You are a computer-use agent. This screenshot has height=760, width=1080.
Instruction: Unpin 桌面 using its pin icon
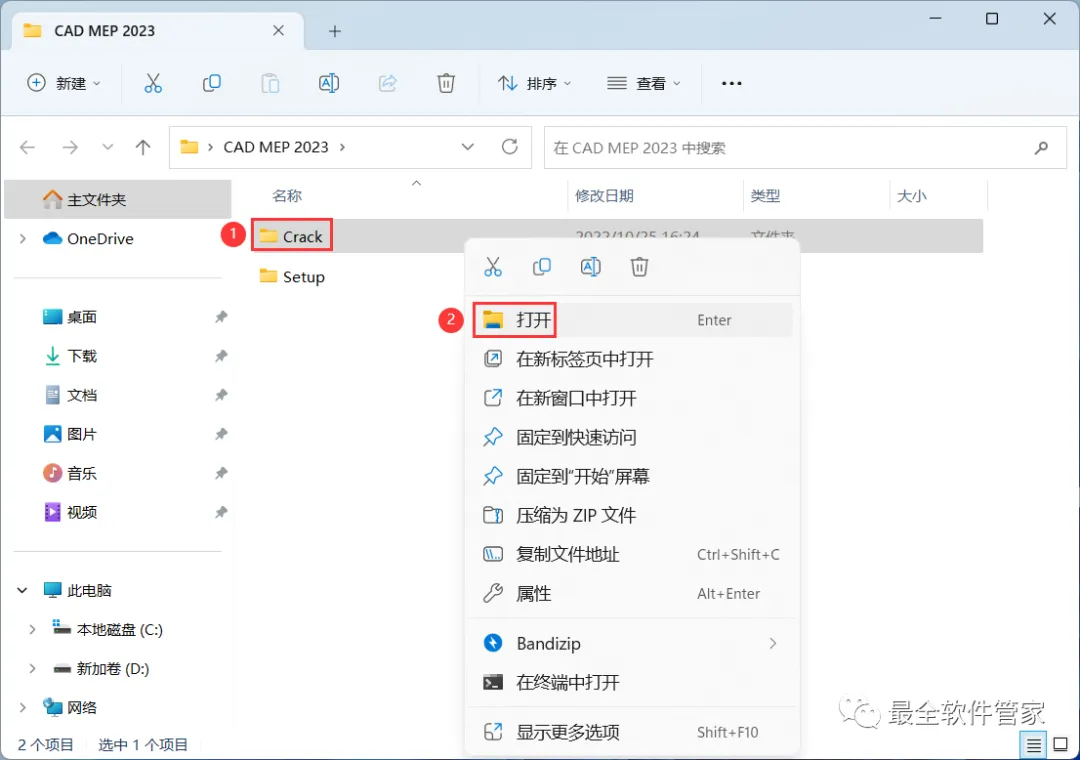[x=221, y=317]
